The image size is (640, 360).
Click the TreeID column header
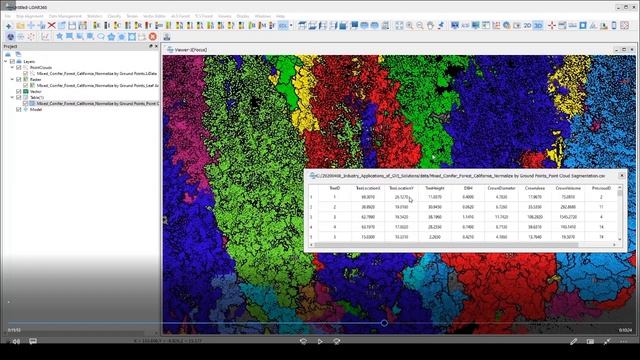coord(334,188)
